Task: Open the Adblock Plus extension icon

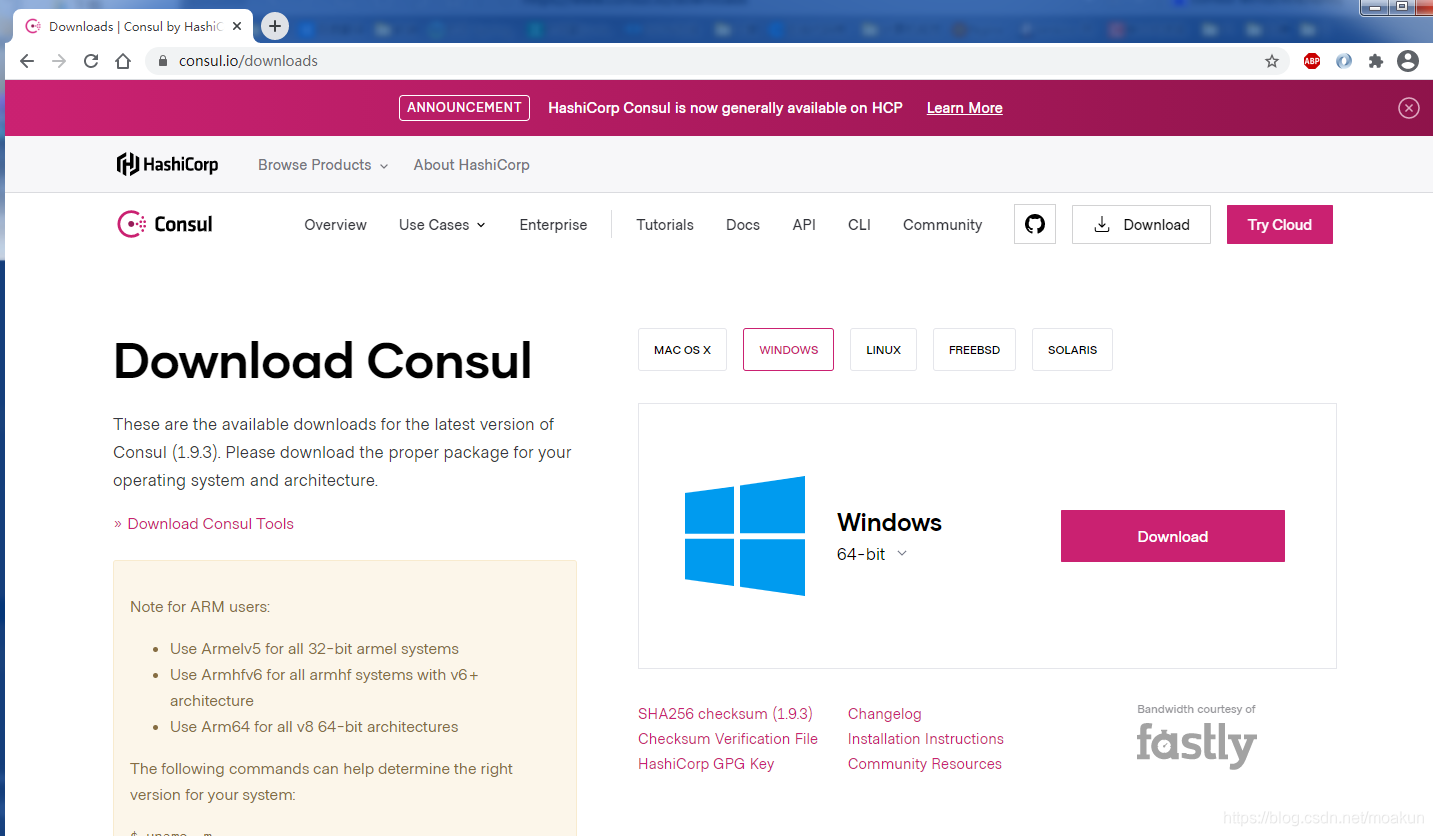Action: [x=1312, y=61]
